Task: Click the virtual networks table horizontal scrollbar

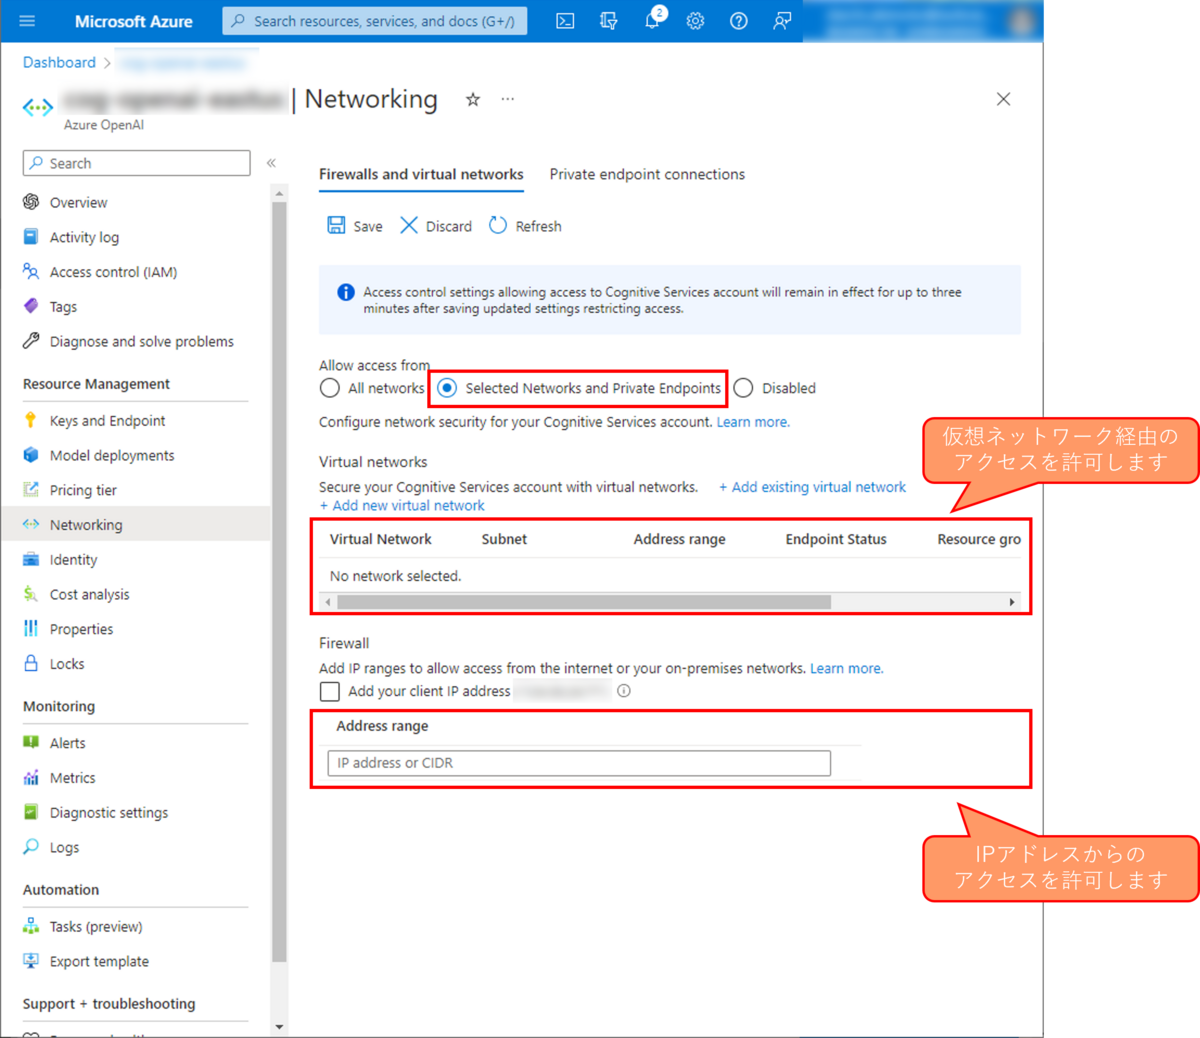Action: click(x=584, y=602)
